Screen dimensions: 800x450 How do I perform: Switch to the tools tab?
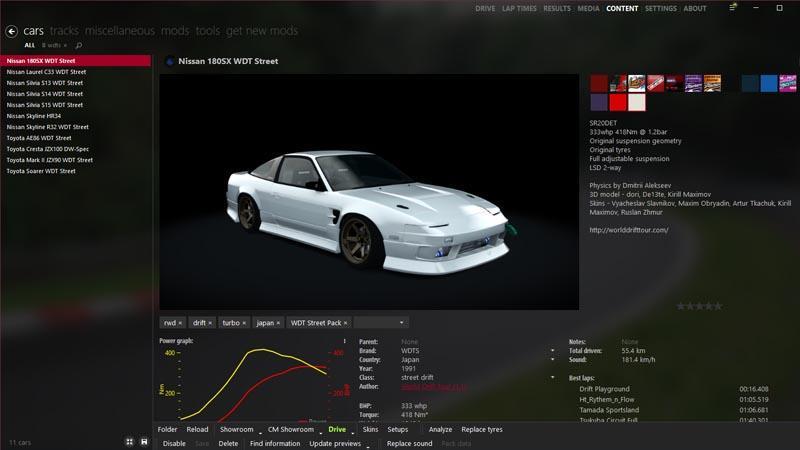click(x=208, y=31)
